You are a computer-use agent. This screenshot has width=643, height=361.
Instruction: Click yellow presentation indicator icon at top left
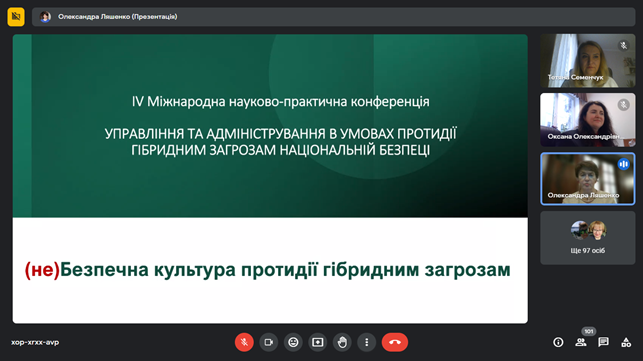[x=16, y=17]
